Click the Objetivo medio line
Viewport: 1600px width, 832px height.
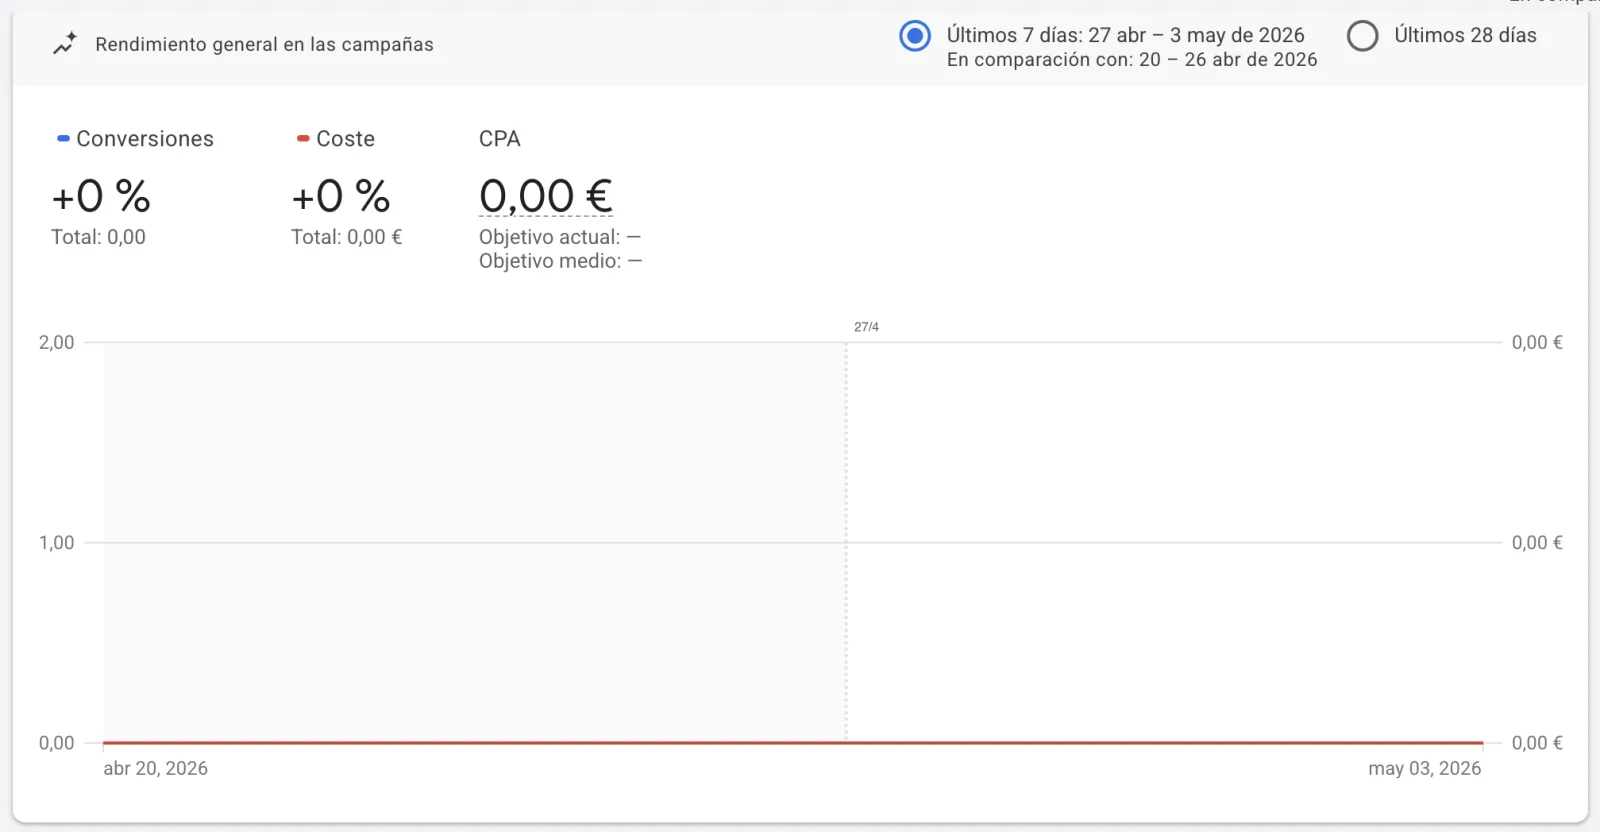point(560,261)
